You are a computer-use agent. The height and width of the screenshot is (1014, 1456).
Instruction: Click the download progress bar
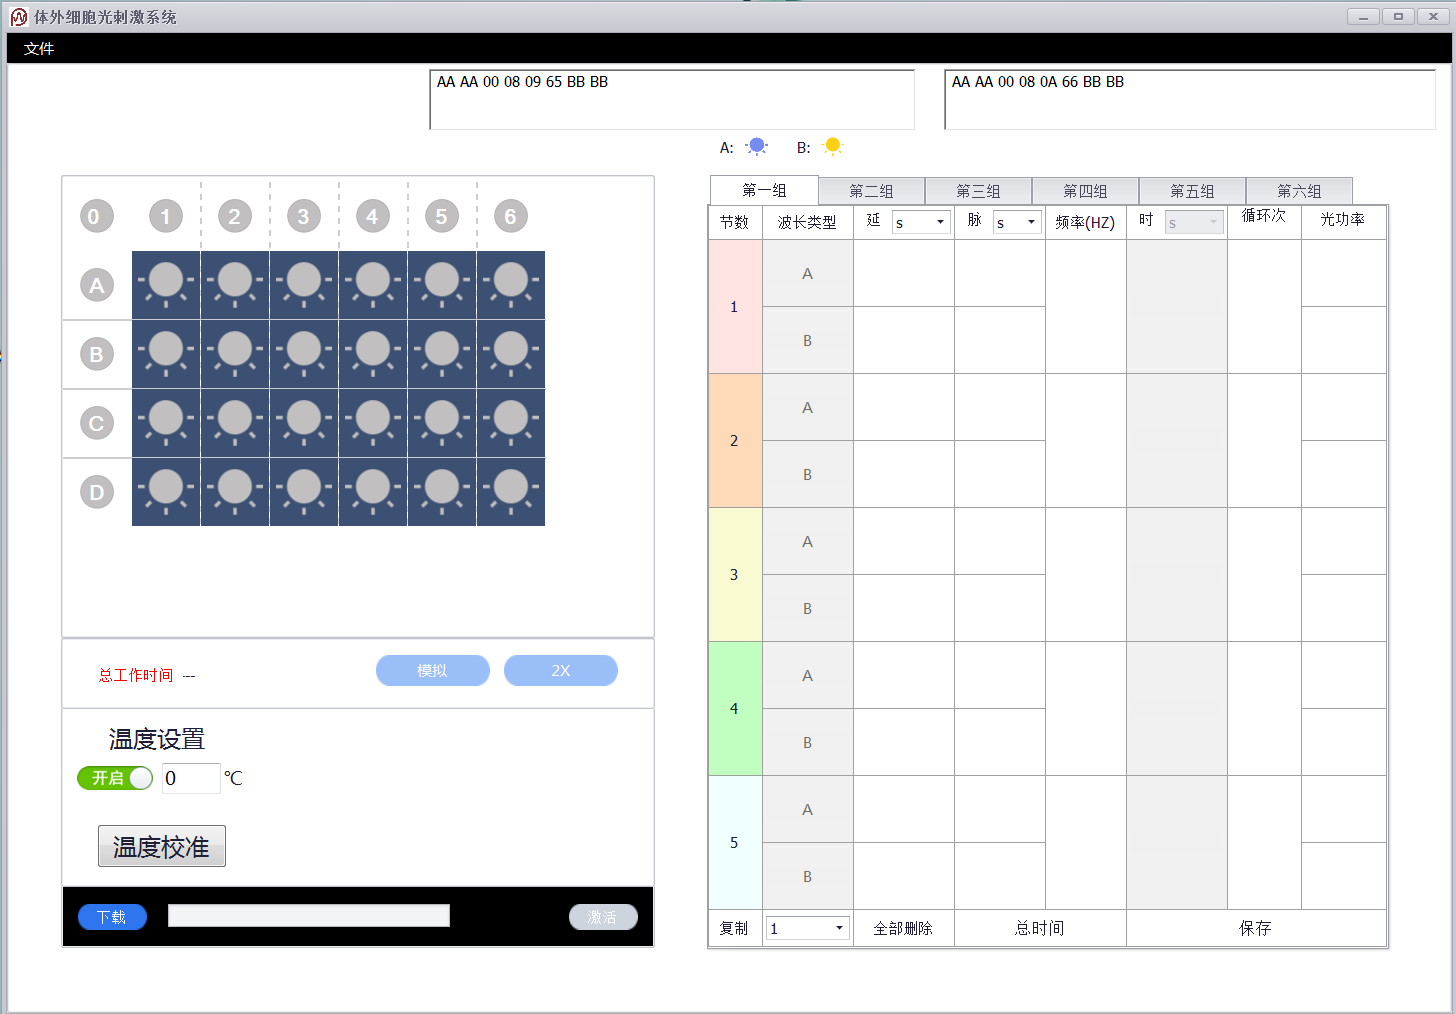pyautogui.click(x=309, y=916)
